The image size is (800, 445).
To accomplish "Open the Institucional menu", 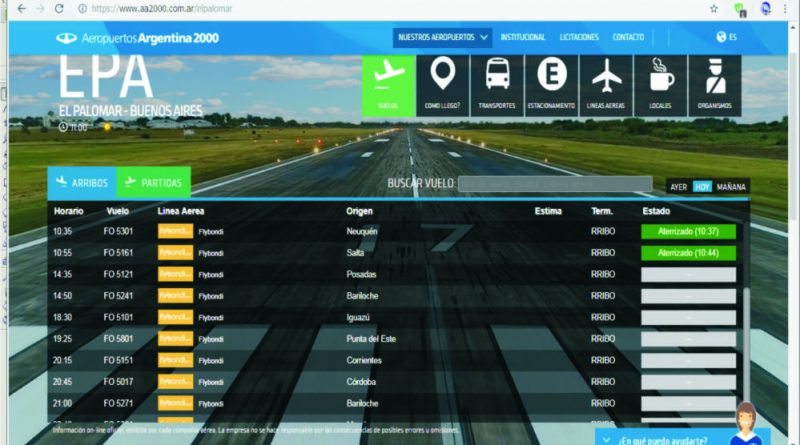I will pyautogui.click(x=523, y=37).
